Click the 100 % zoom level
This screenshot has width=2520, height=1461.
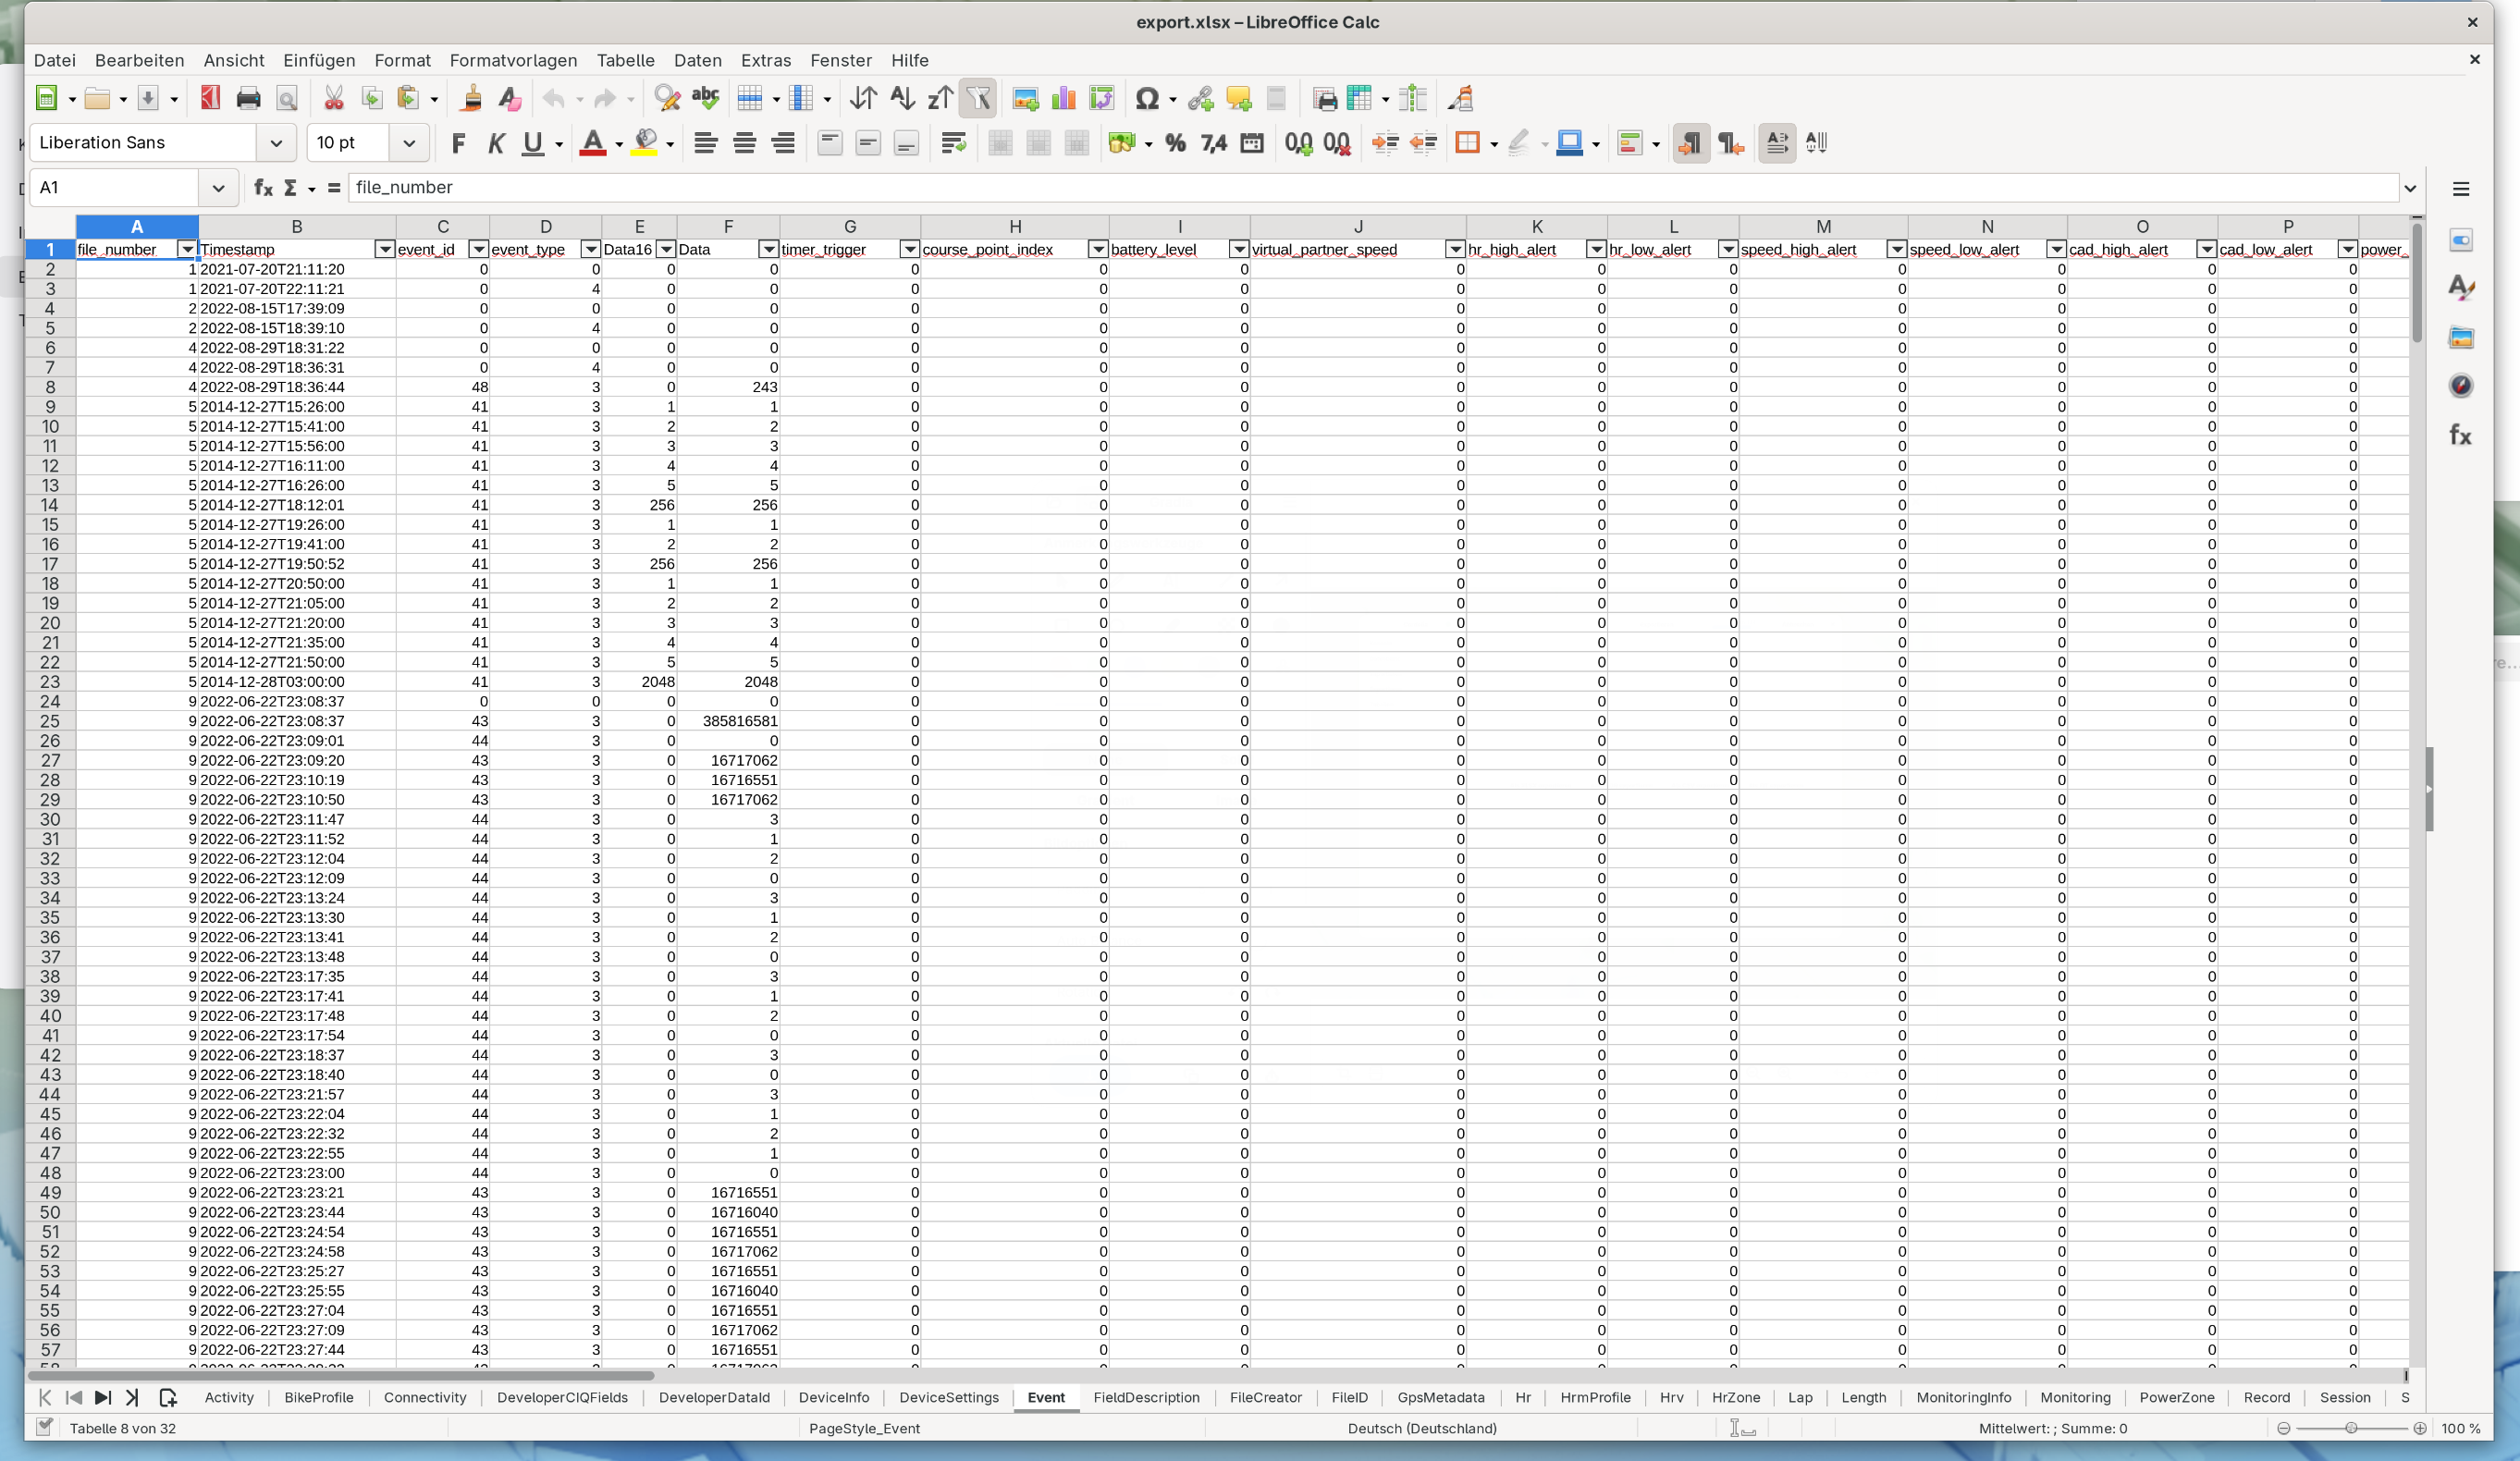click(2461, 1428)
